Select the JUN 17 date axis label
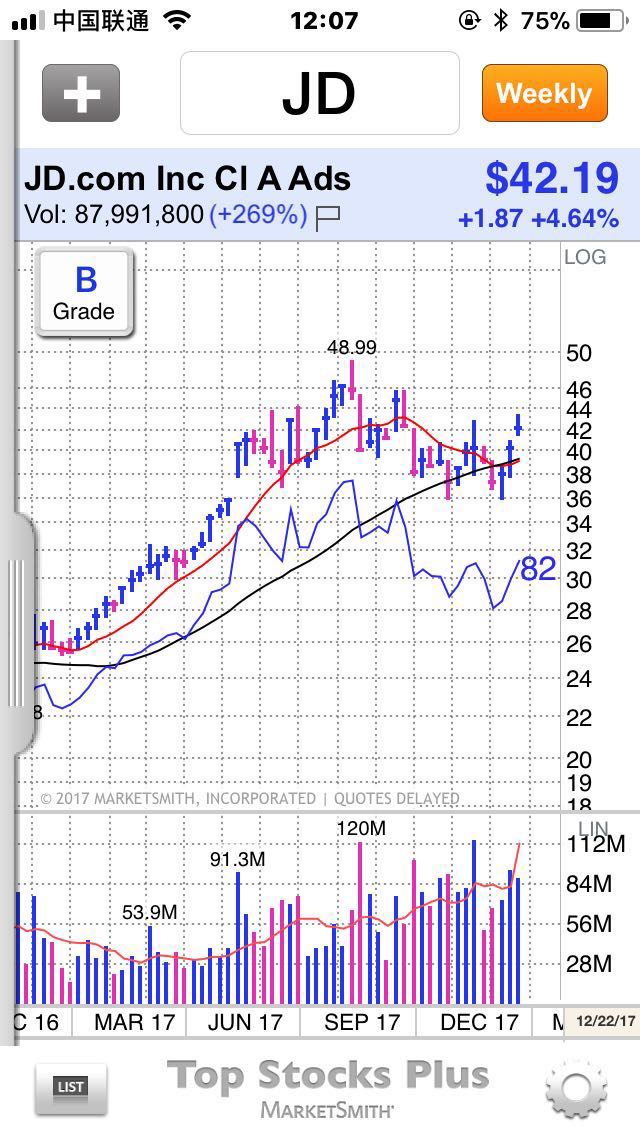The width and height of the screenshot is (640, 1136). (x=245, y=1022)
